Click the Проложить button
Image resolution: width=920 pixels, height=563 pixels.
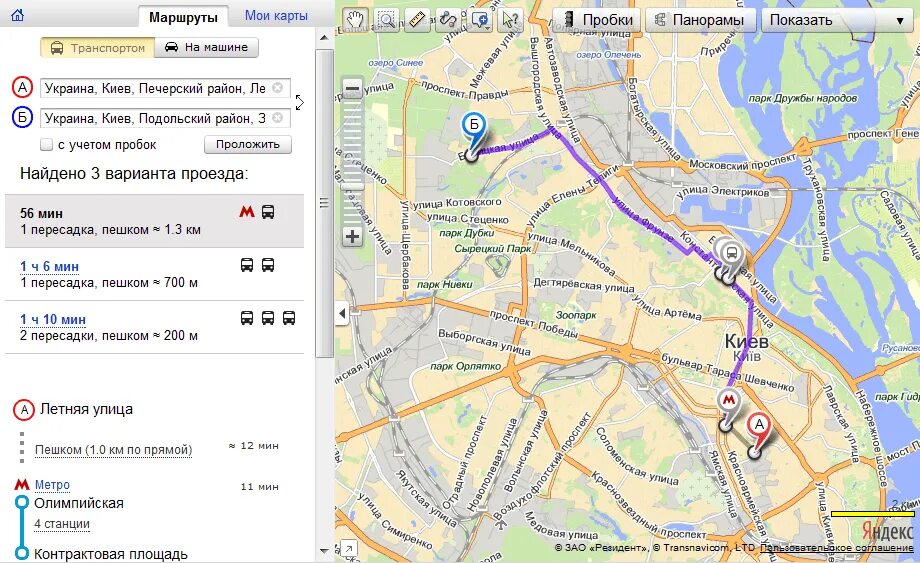(248, 144)
